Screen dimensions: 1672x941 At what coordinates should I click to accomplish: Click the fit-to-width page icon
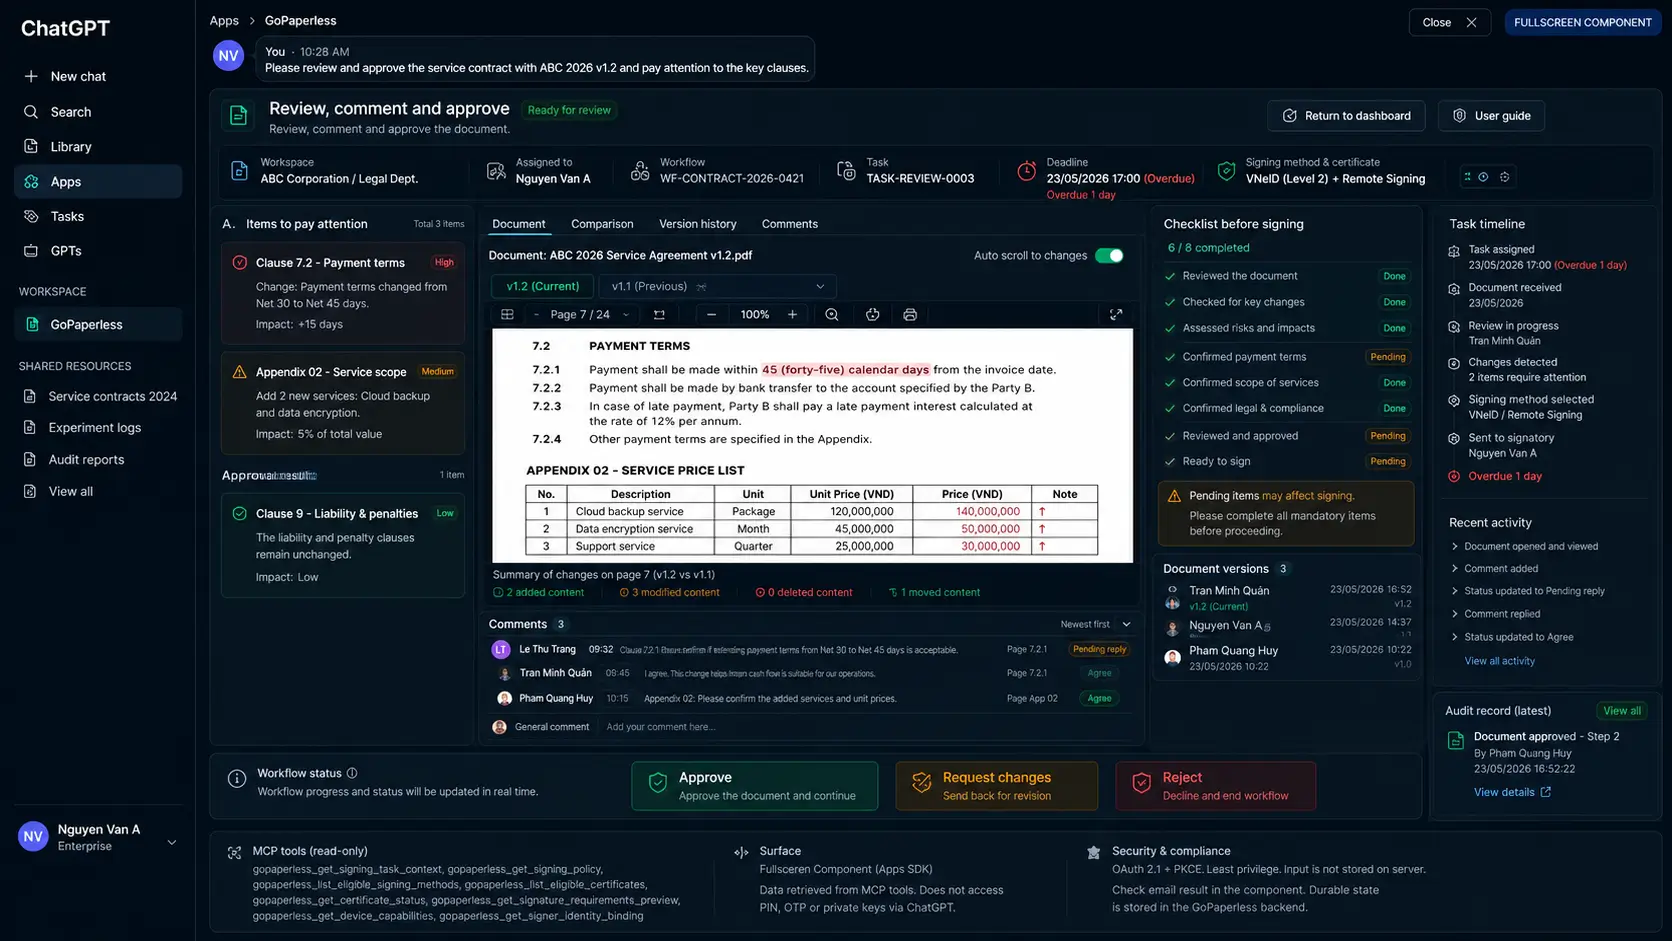(x=659, y=315)
